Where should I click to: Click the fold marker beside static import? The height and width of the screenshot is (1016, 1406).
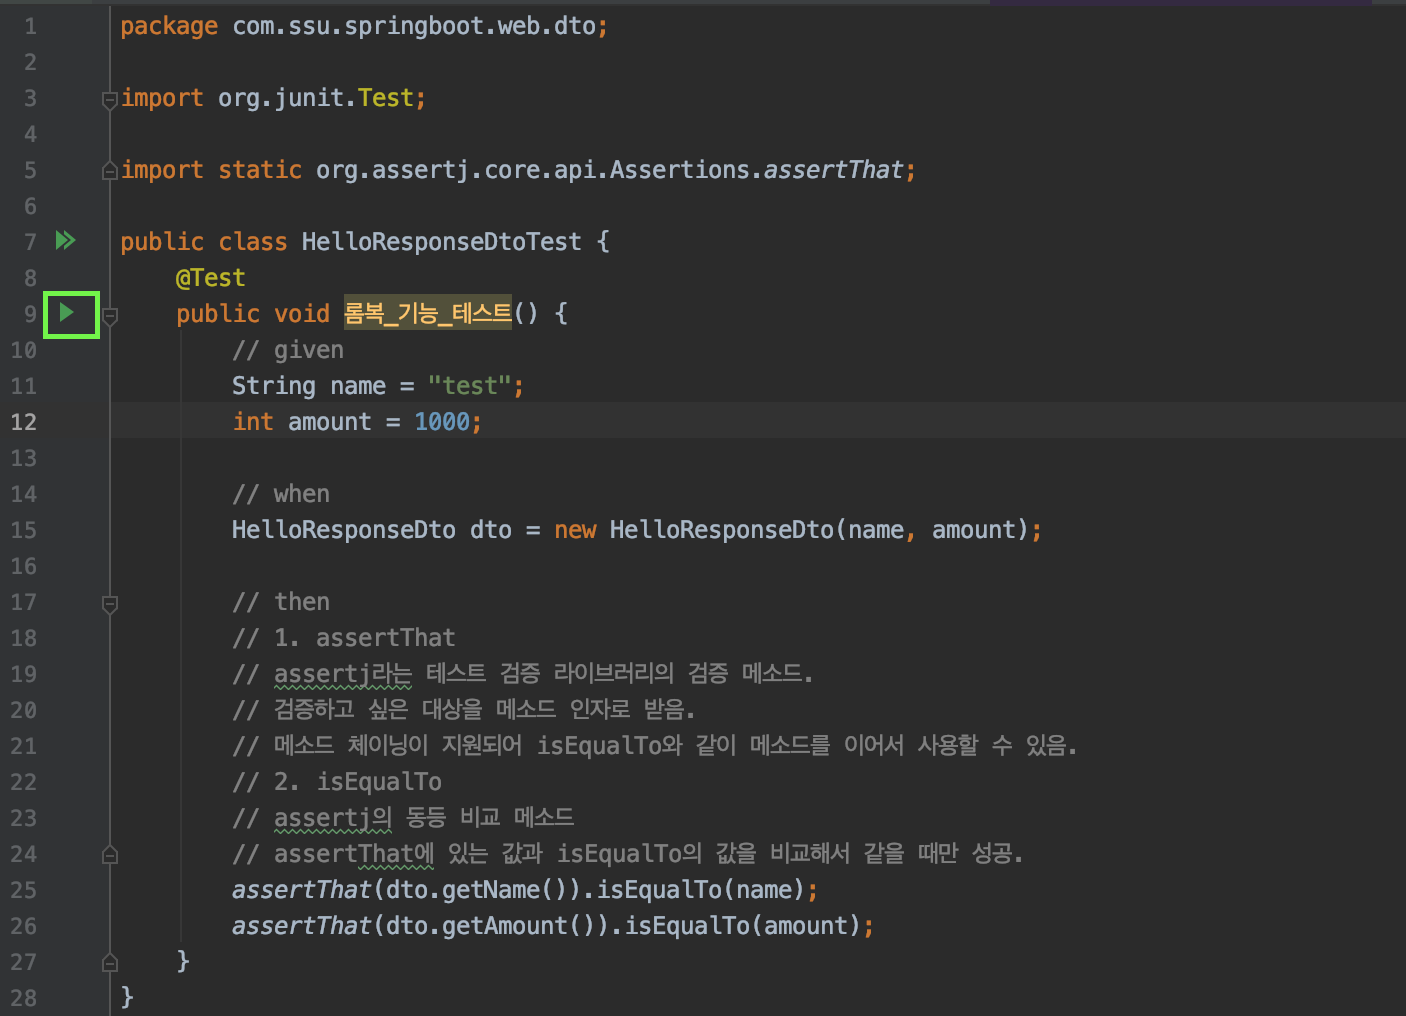110,169
